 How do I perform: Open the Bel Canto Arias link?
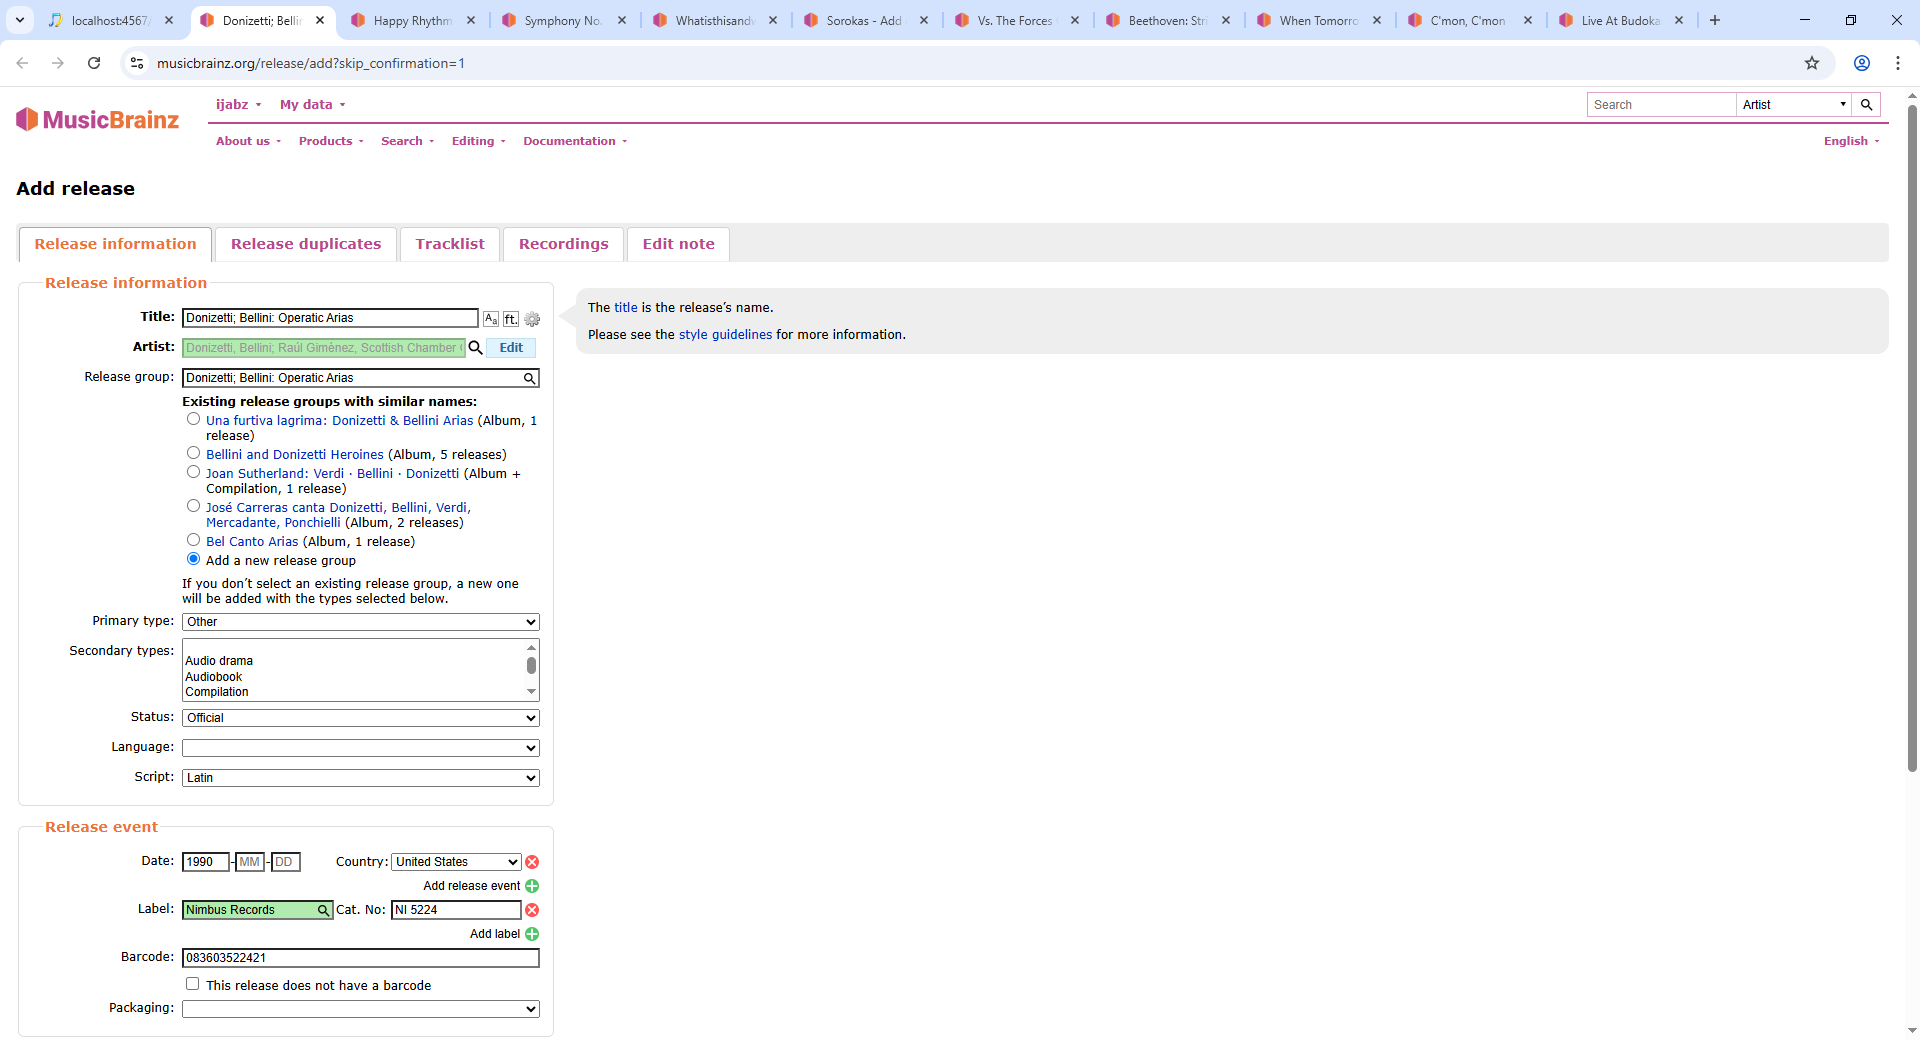pyautogui.click(x=252, y=542)
